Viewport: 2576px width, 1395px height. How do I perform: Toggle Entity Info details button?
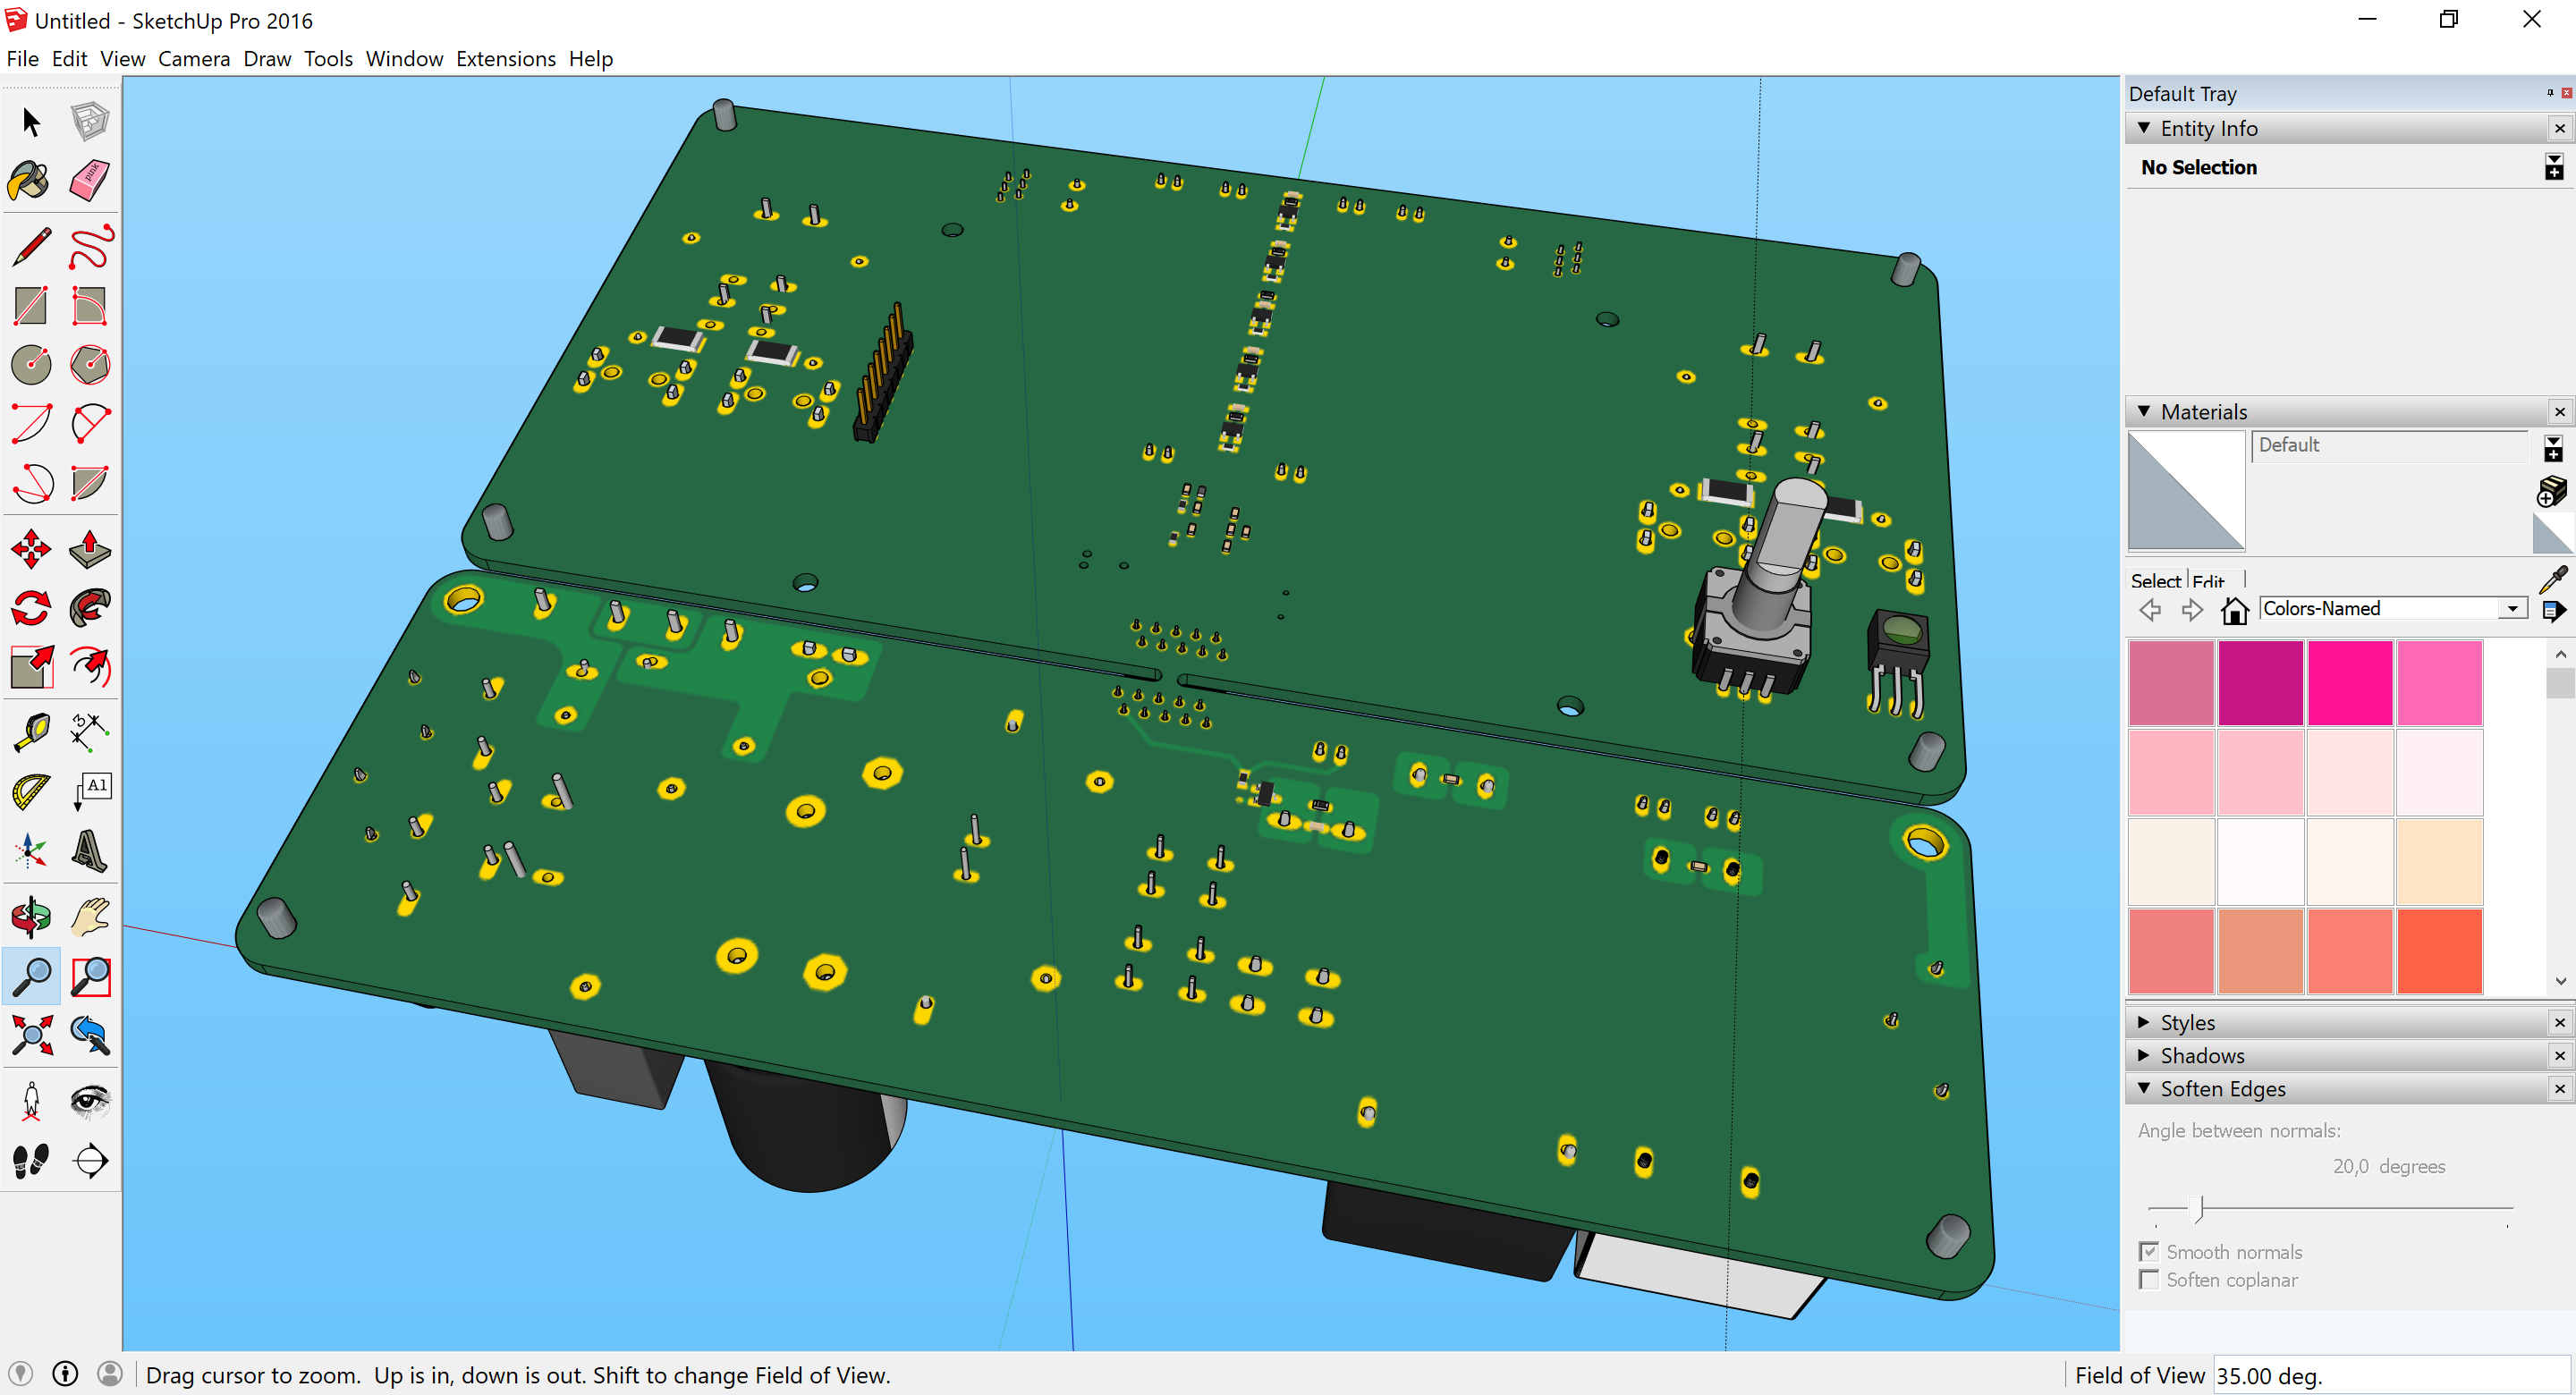(x=2554, y=167)
